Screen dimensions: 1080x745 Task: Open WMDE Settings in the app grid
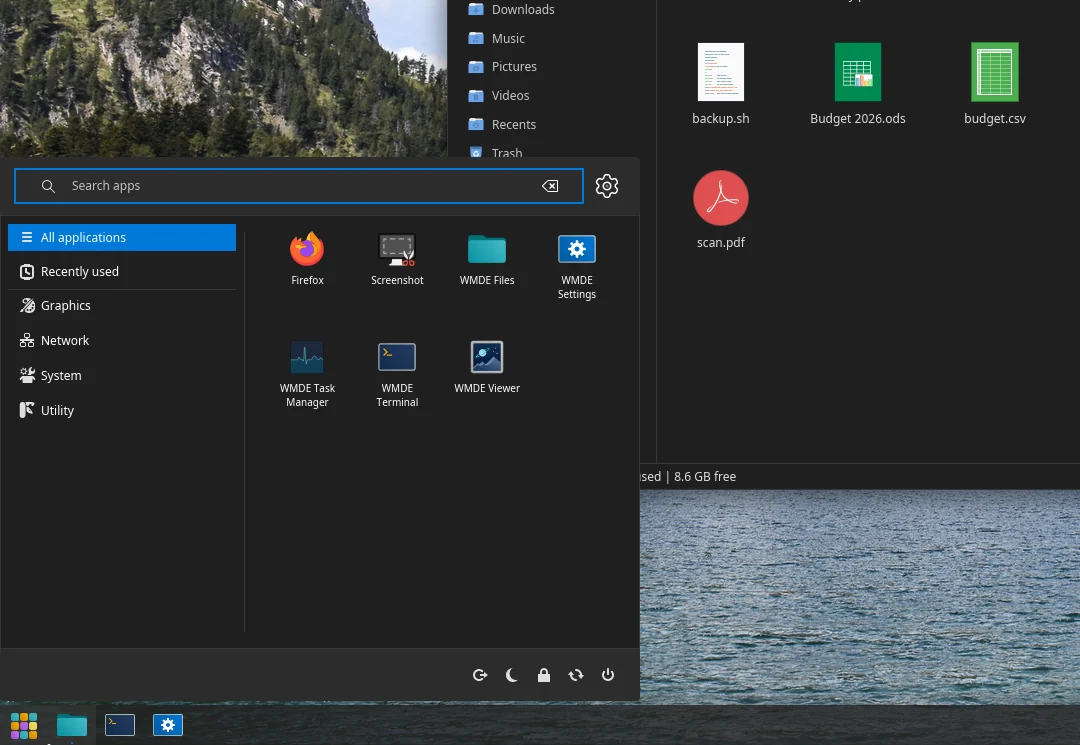(x=577, y=266)
